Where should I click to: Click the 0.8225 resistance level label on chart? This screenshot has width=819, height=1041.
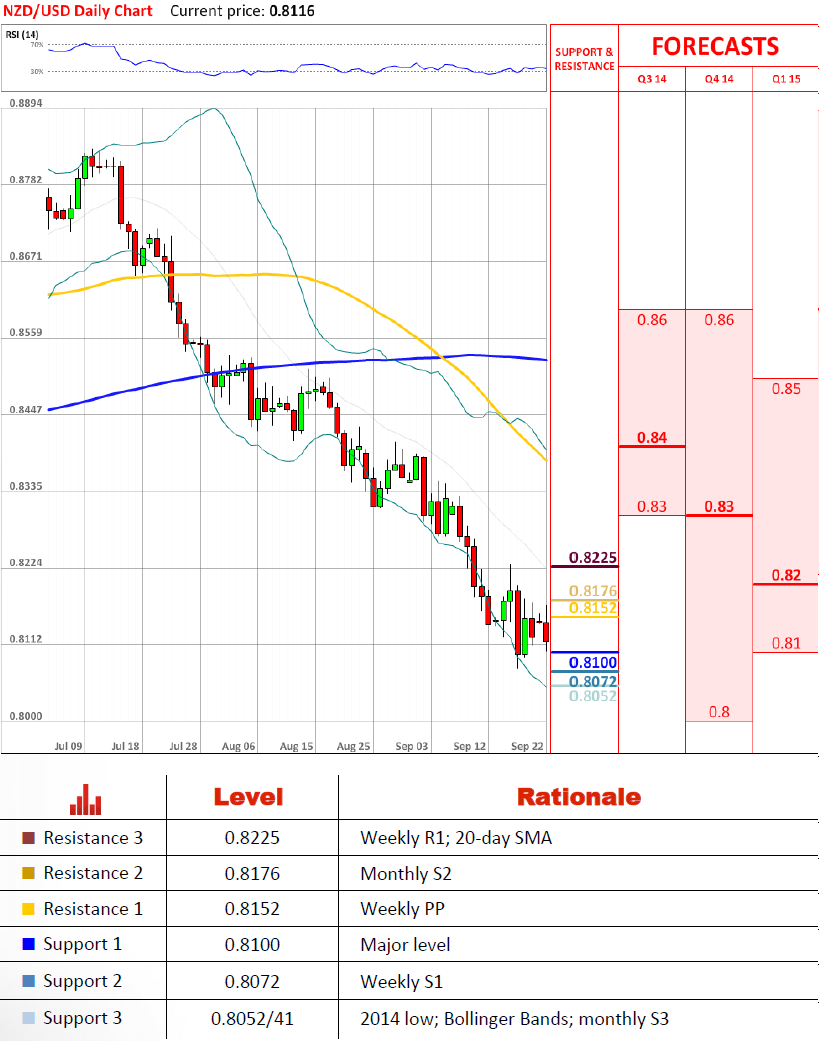coord(593,558)
